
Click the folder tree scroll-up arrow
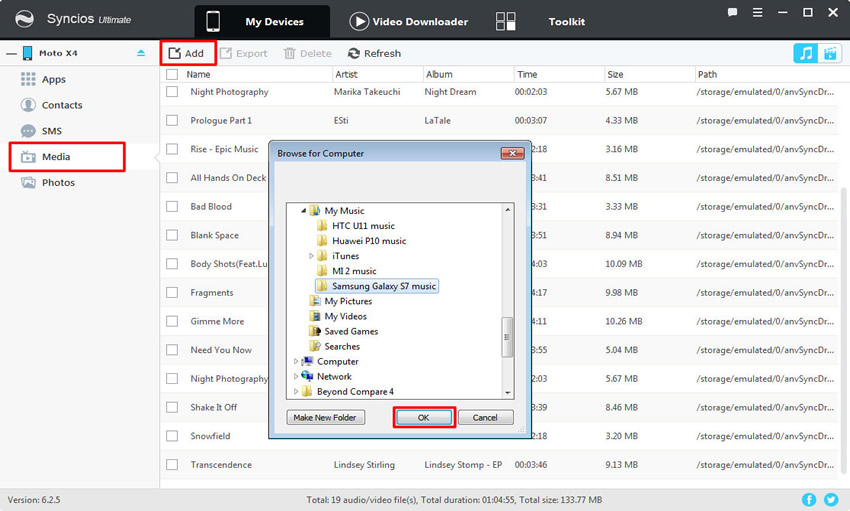[507, 210]
